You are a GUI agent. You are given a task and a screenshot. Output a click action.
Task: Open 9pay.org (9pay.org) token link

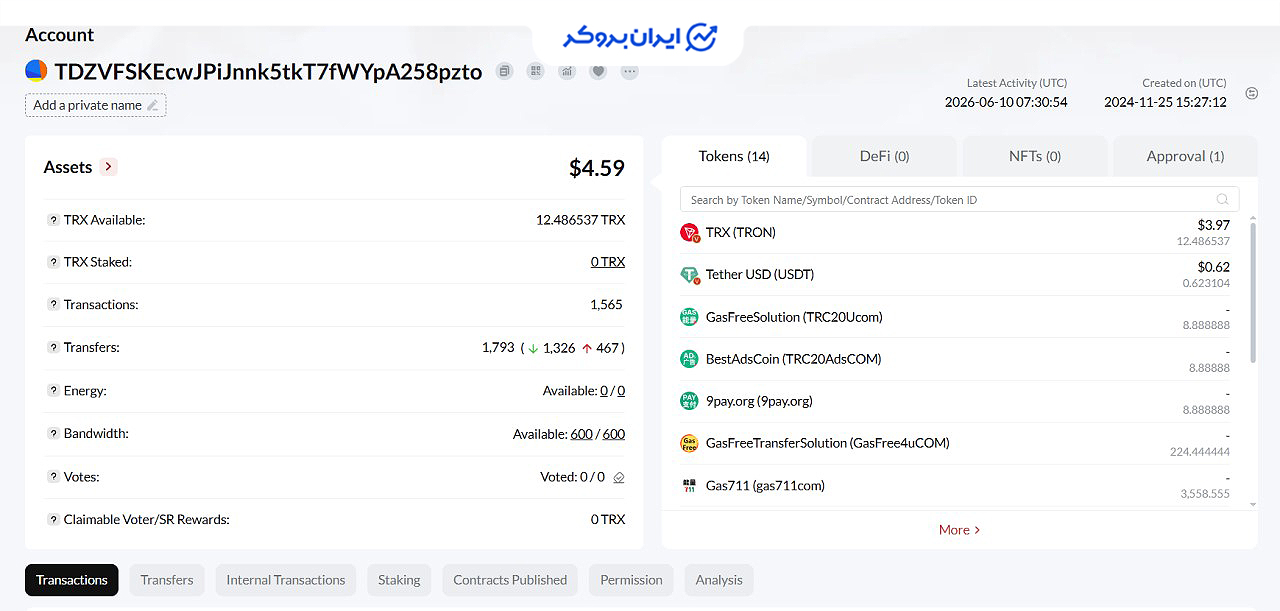click(x=759, y=401)
